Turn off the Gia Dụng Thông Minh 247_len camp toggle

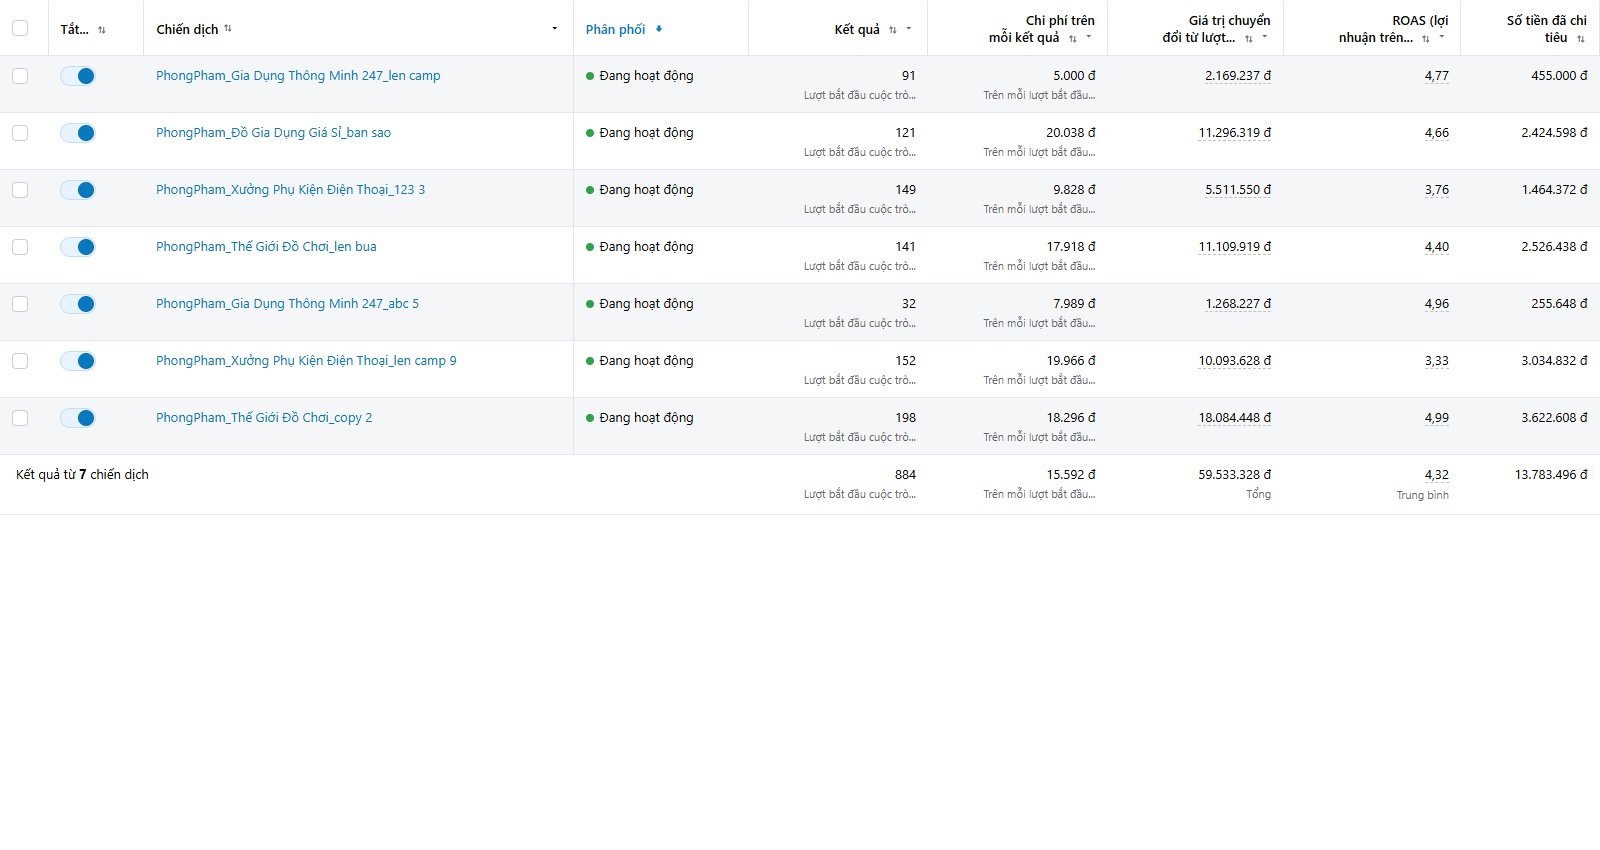pos(78,76)
